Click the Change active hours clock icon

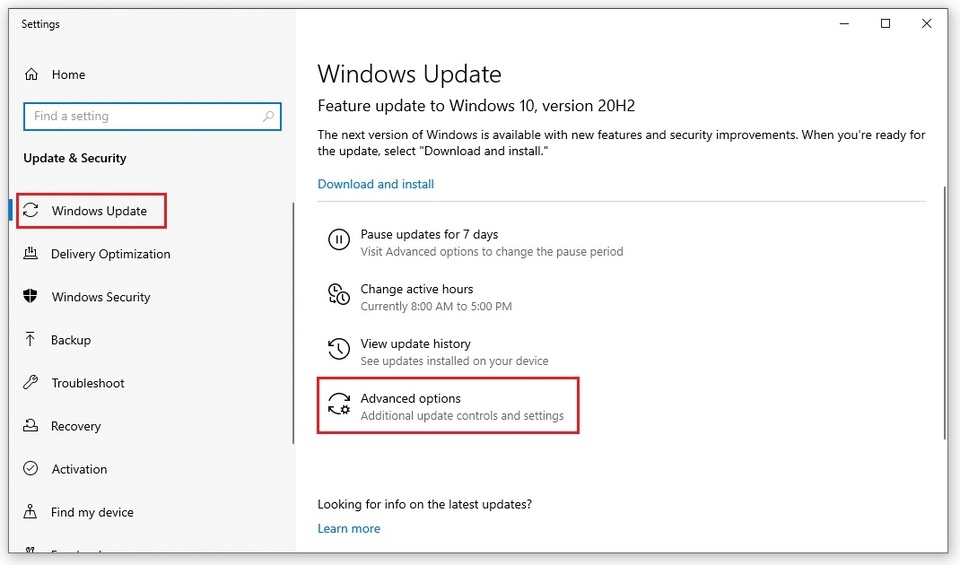tap(339, 294)
